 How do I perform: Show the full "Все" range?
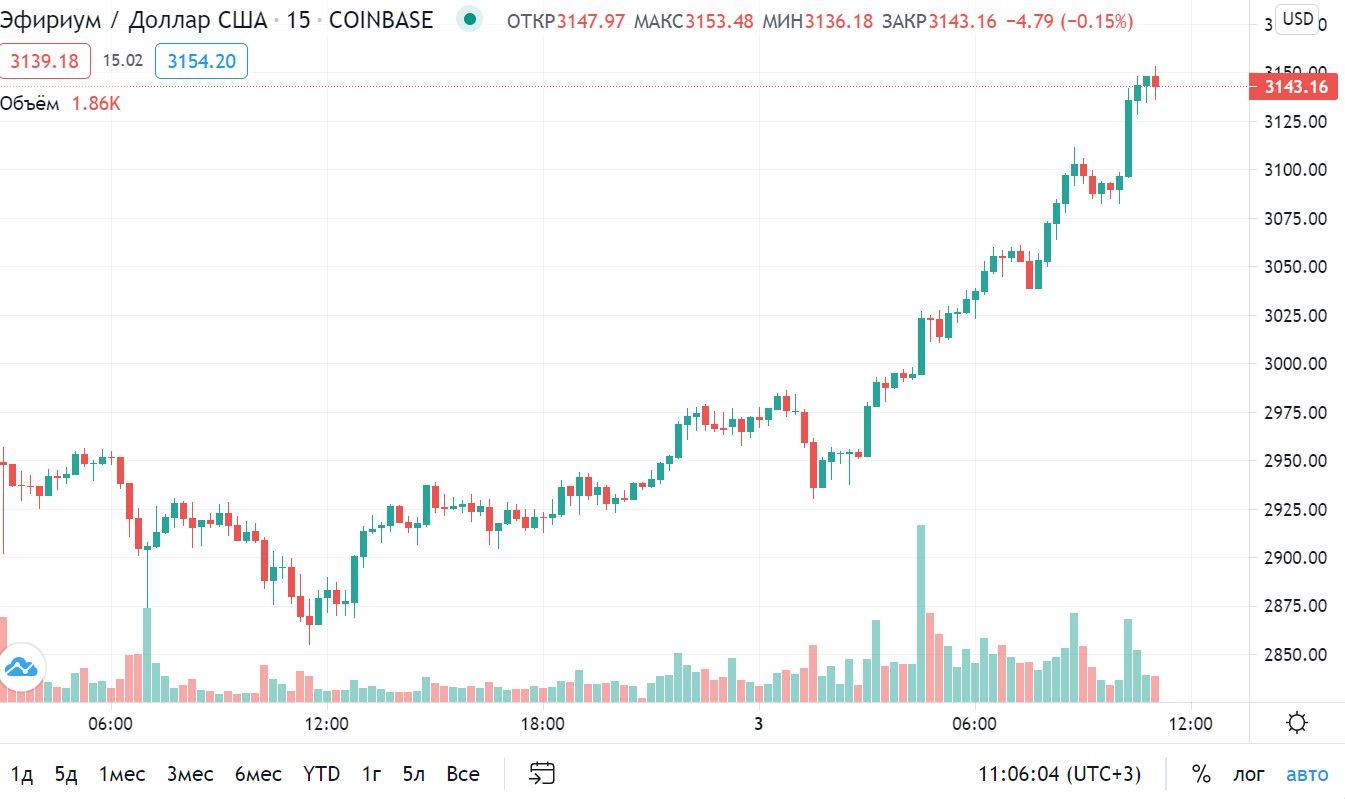point(463,773)
